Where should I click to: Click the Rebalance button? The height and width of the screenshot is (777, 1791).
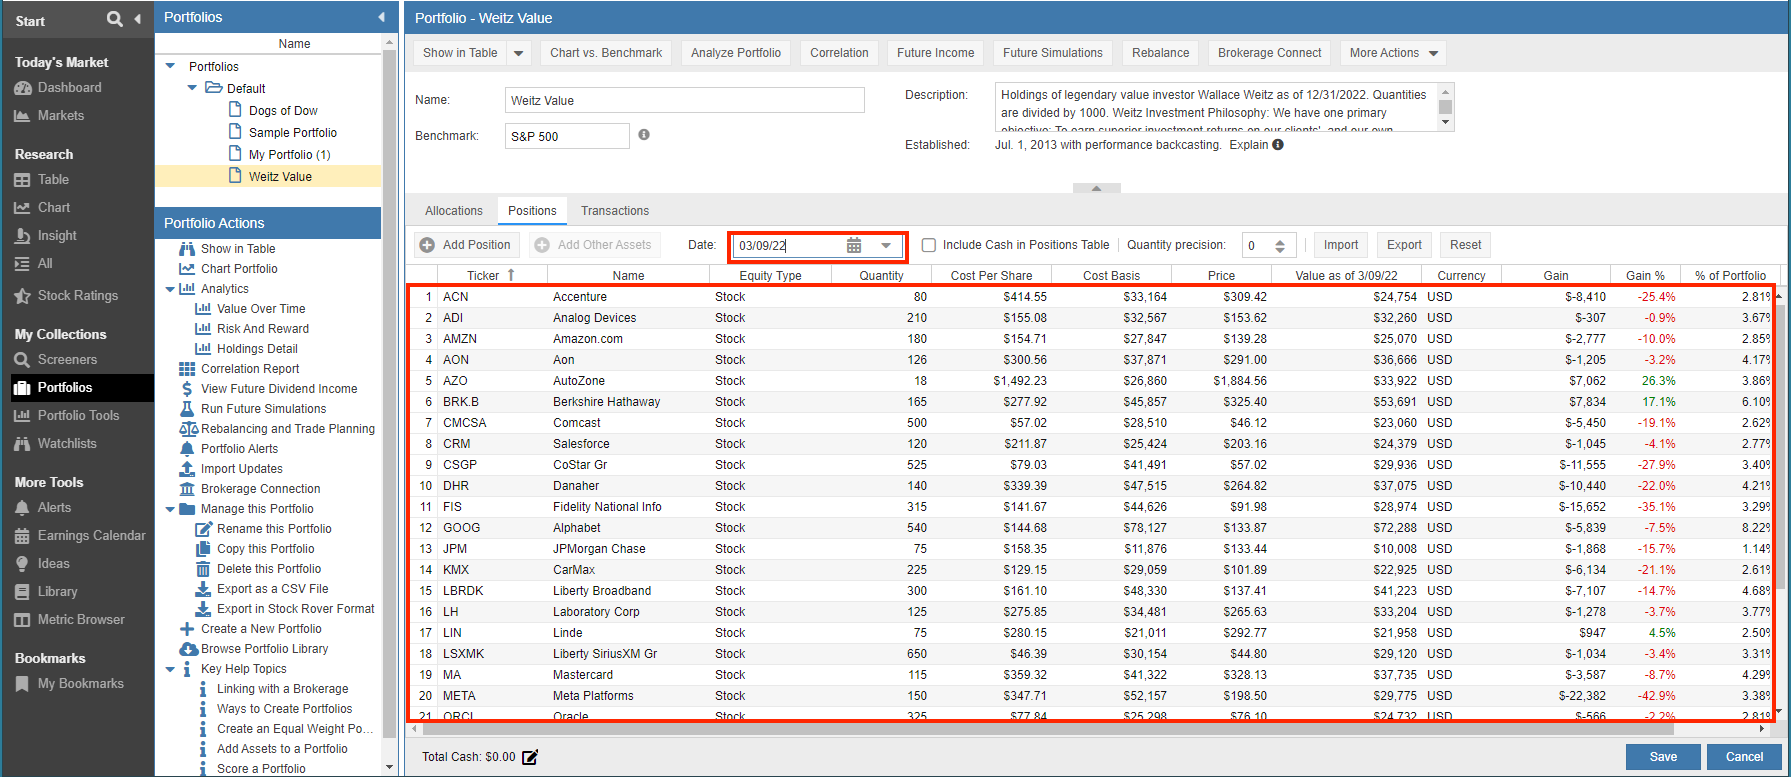click(1161, 53)
